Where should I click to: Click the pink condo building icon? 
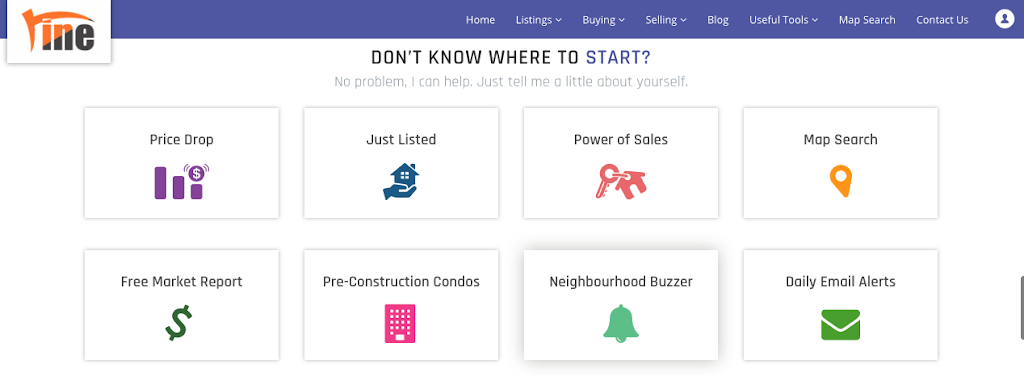coord(400,323)
